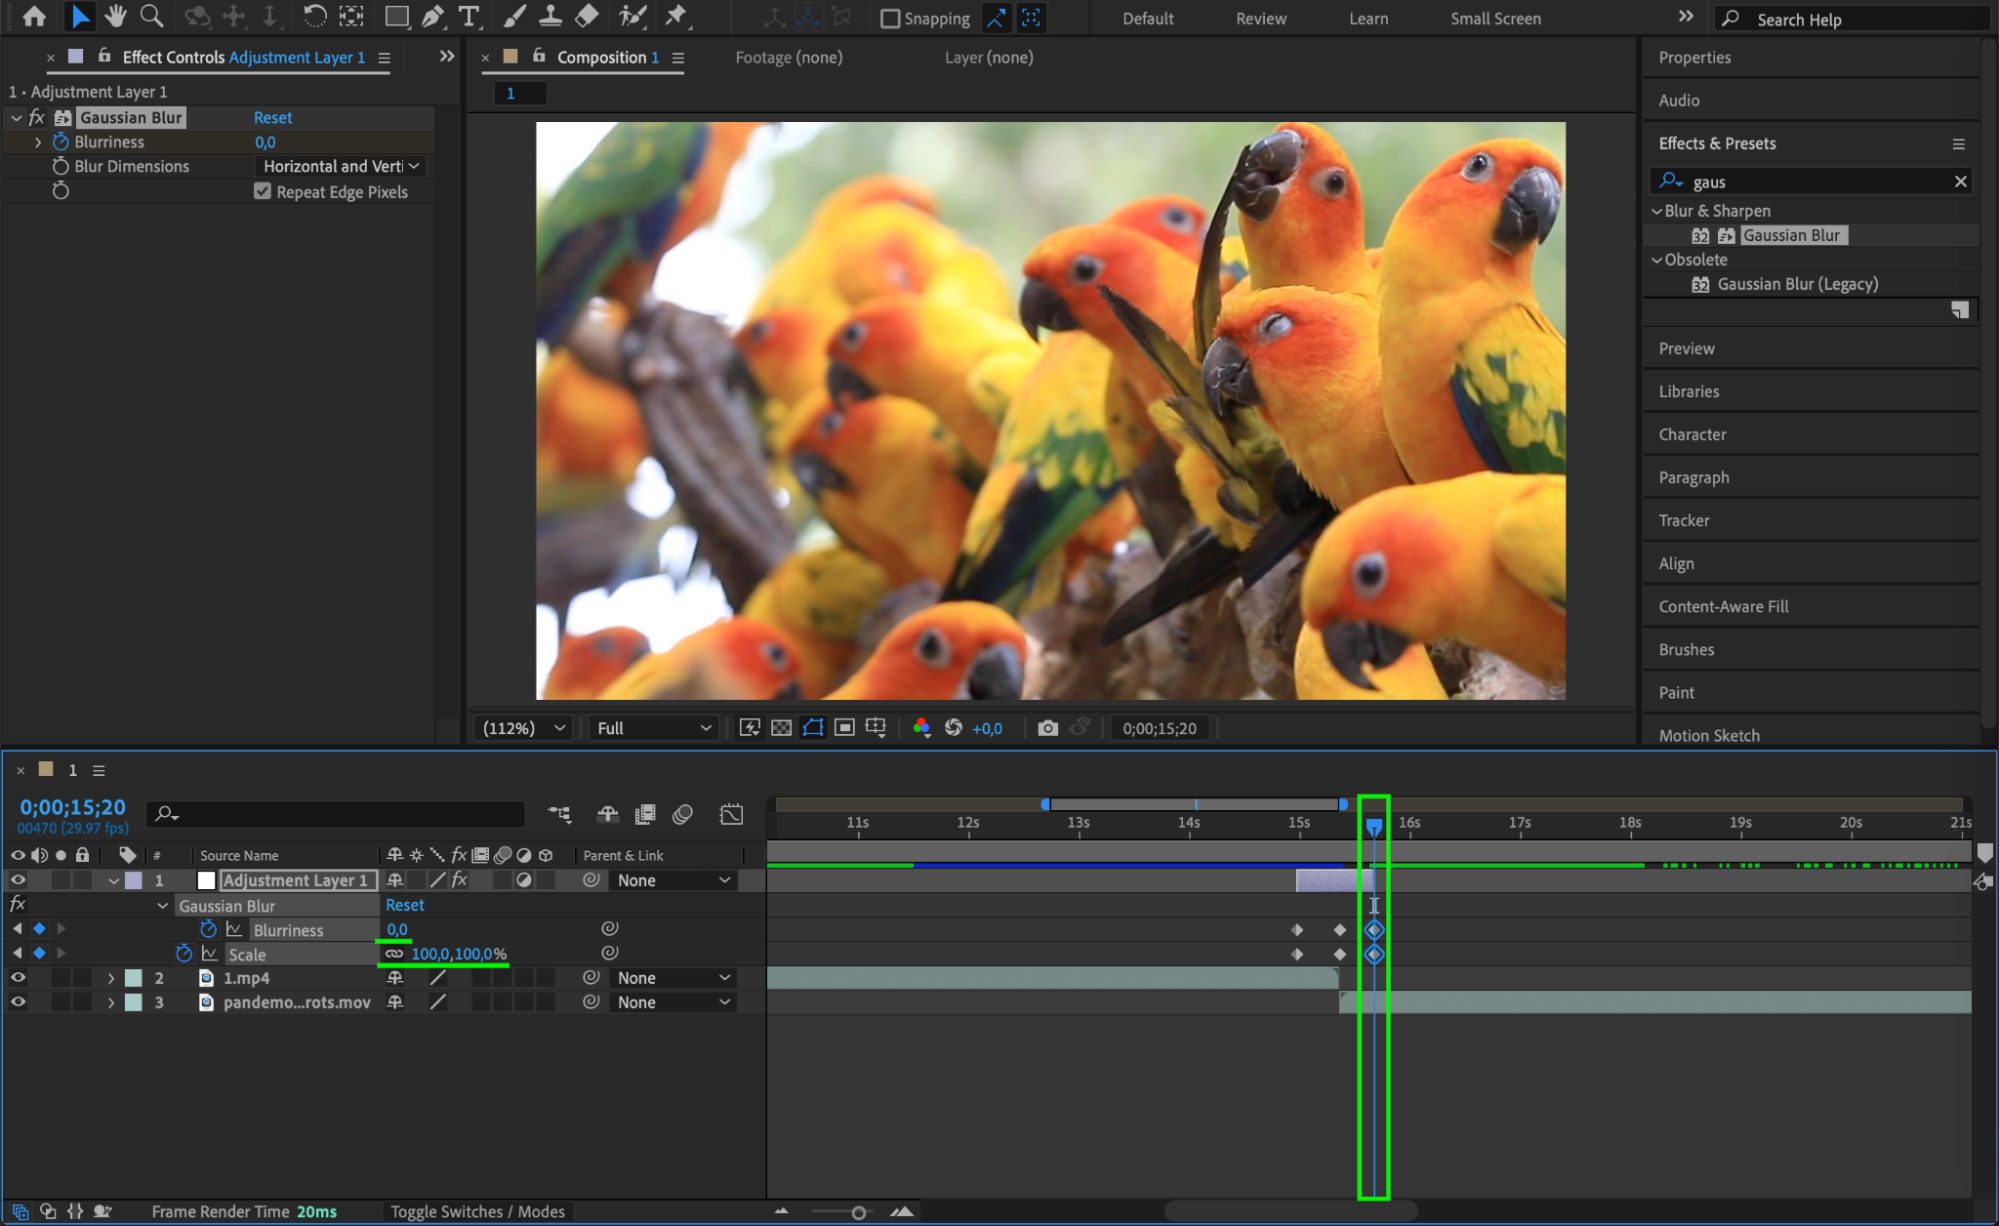The image size is (1999, 1226).
Task: Select the Pen tool in toolbar
Action: (432, 17)
